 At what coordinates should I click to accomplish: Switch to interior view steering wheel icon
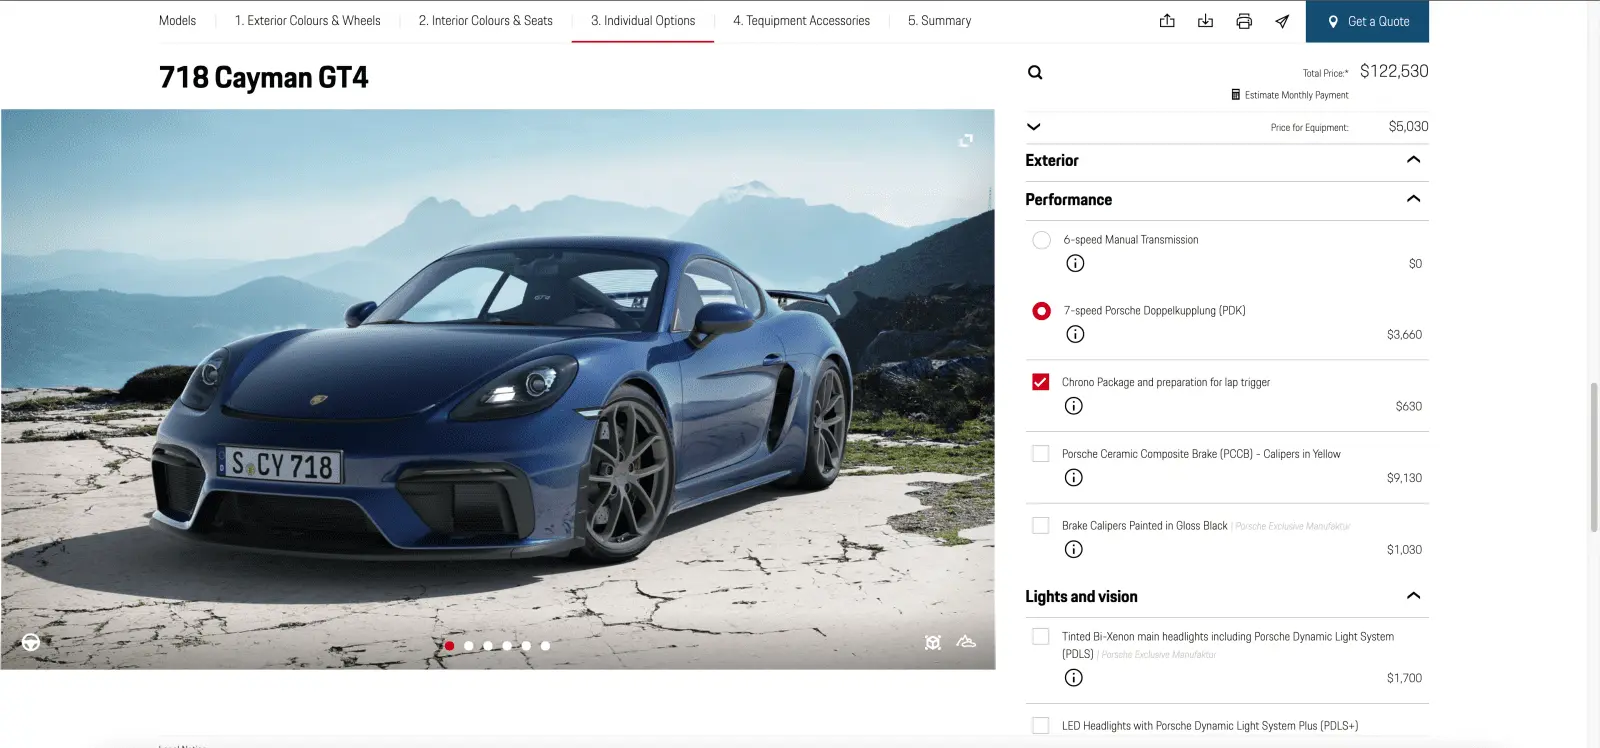[31, 642]
